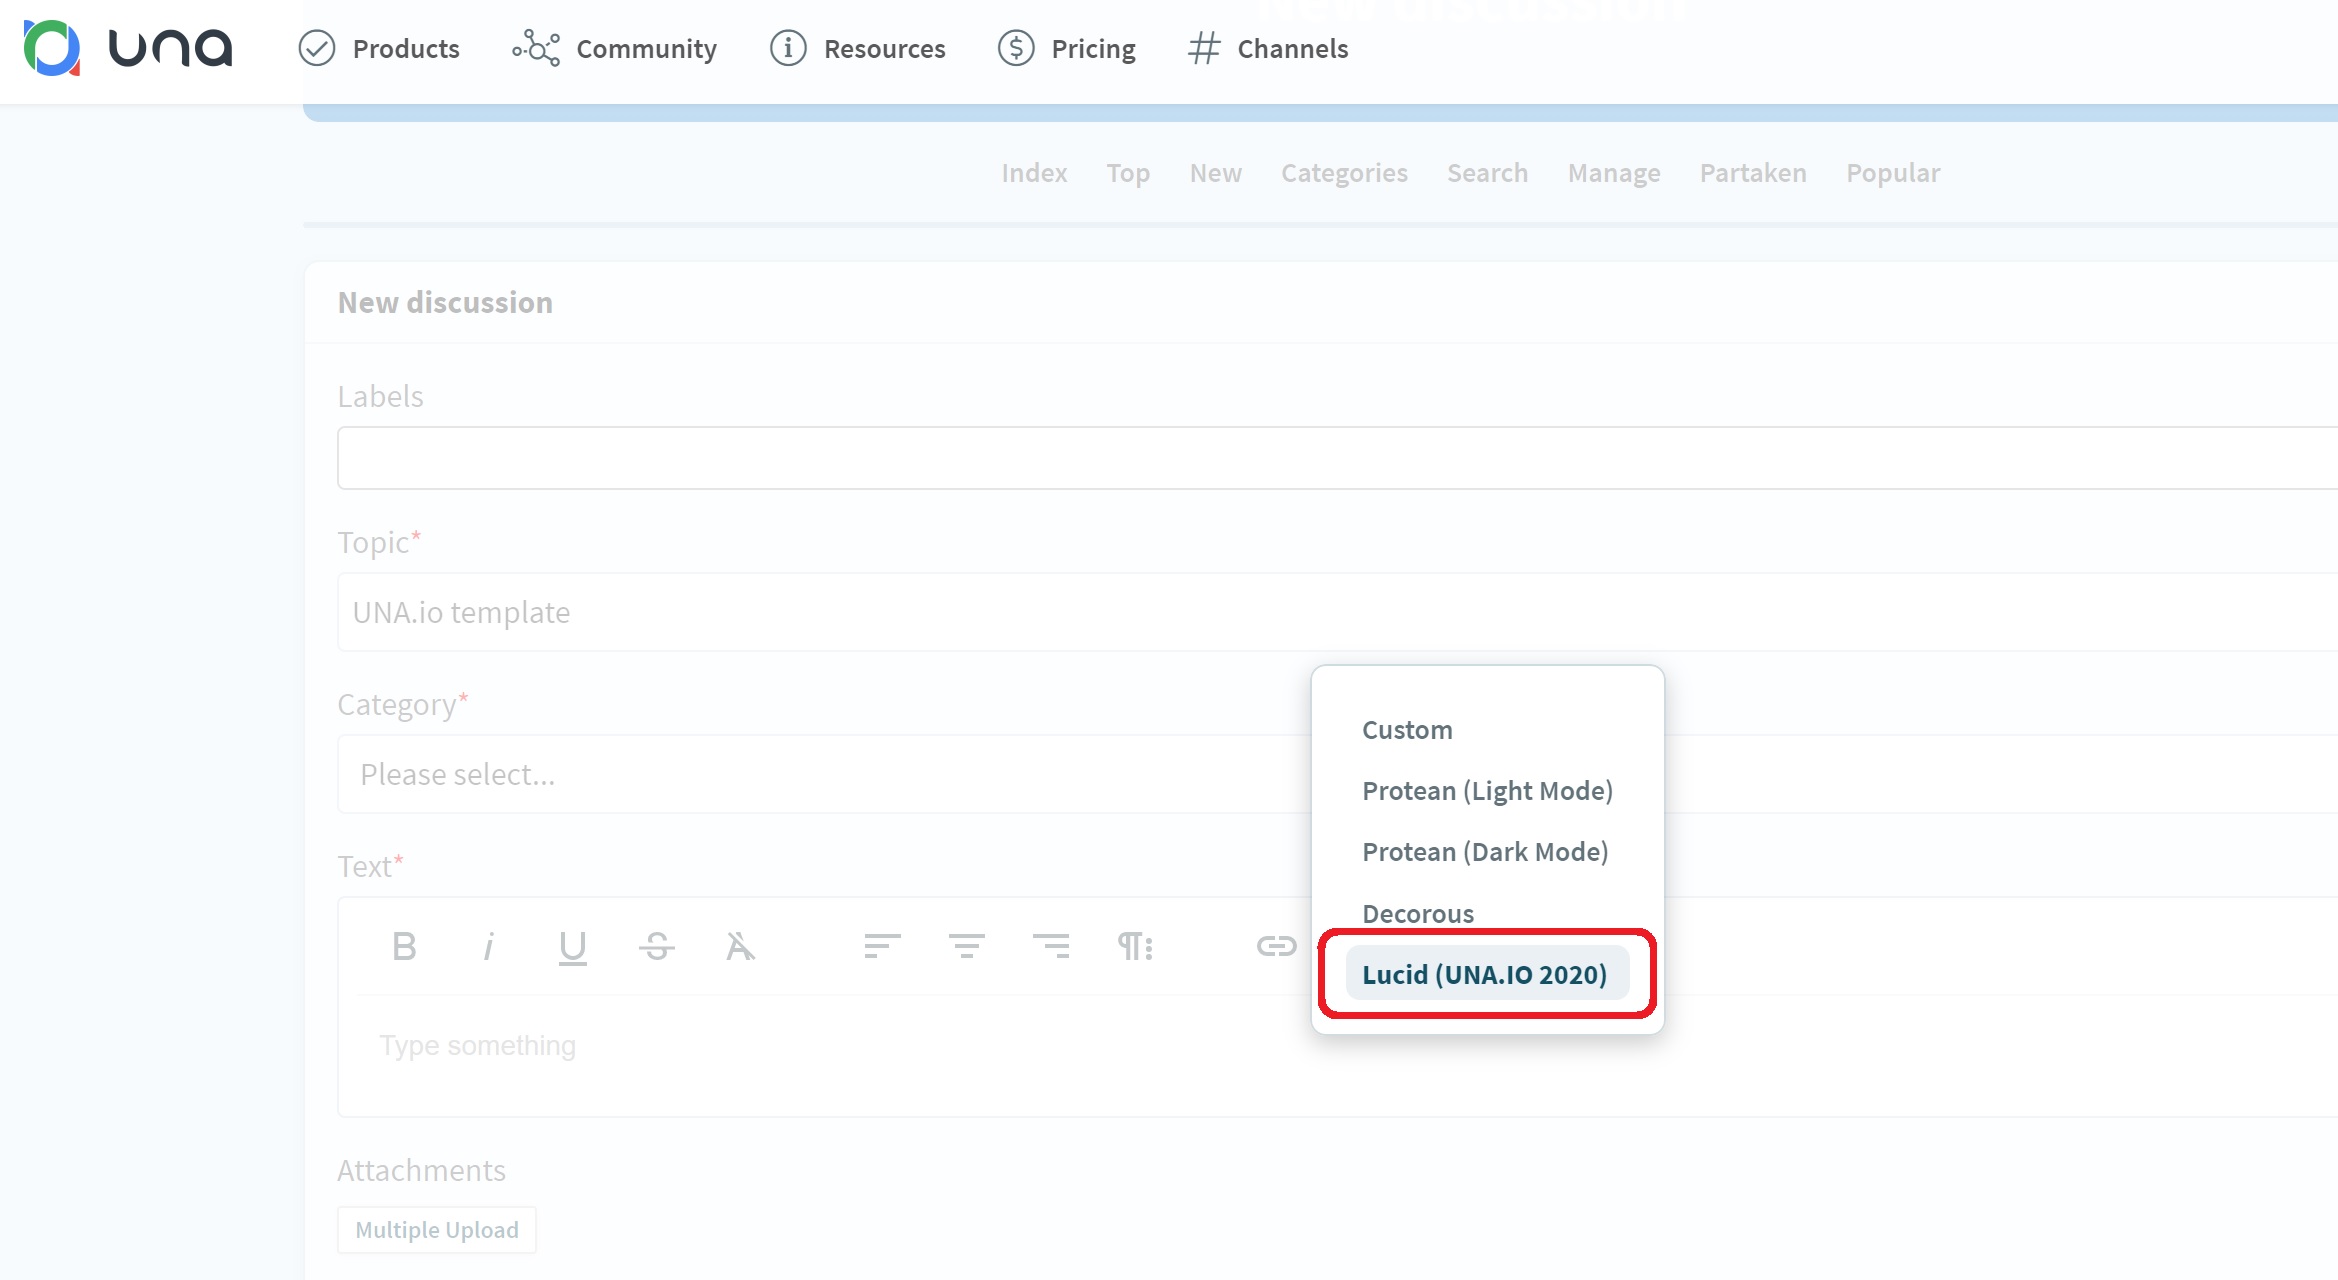
Task: Select the Decorous template option
Action: (1418, 913)
